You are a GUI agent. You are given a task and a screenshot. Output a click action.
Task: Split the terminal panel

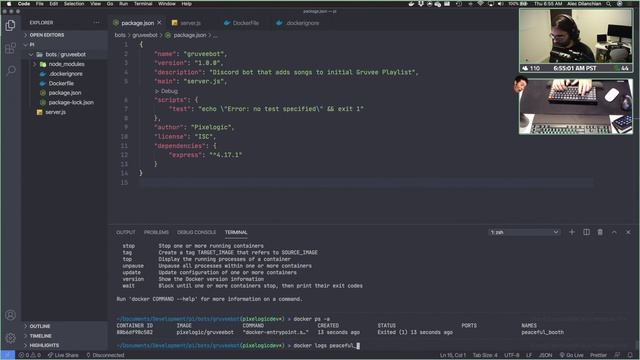586,232
